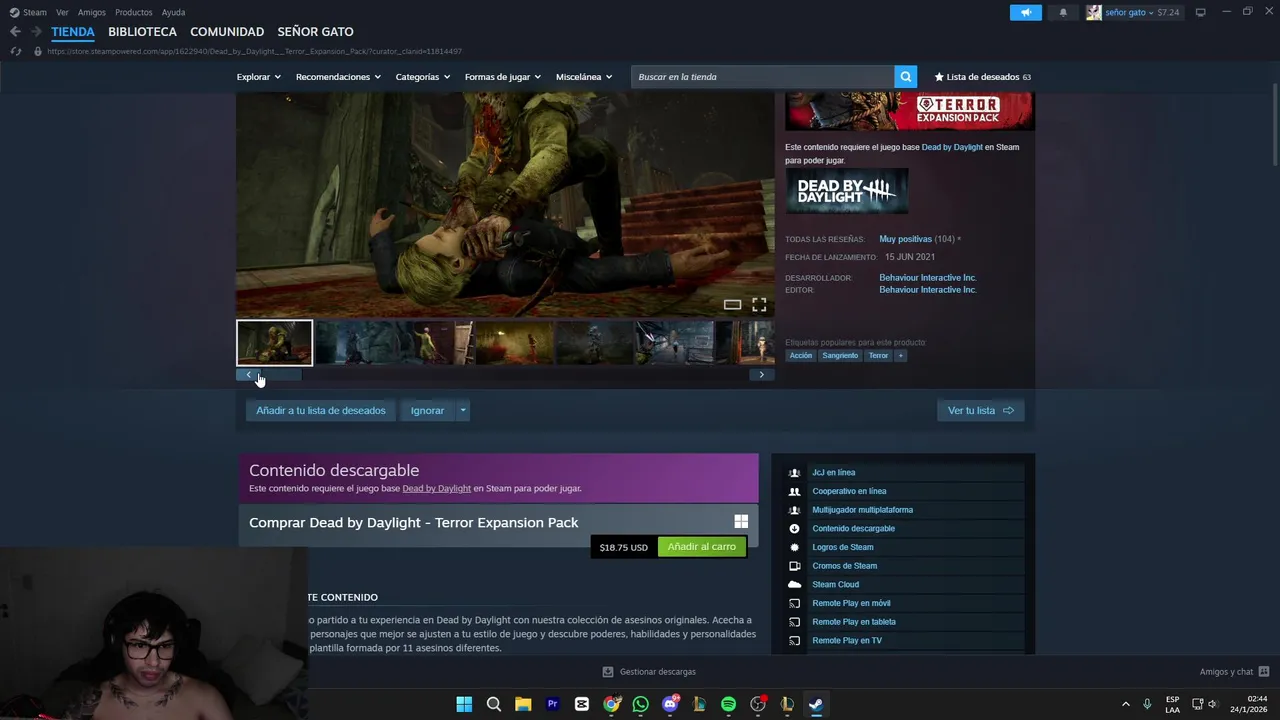1280x720 pixels.
Task: Select the first highlighted screenshot thumbnail
Action: pos(274,343)
